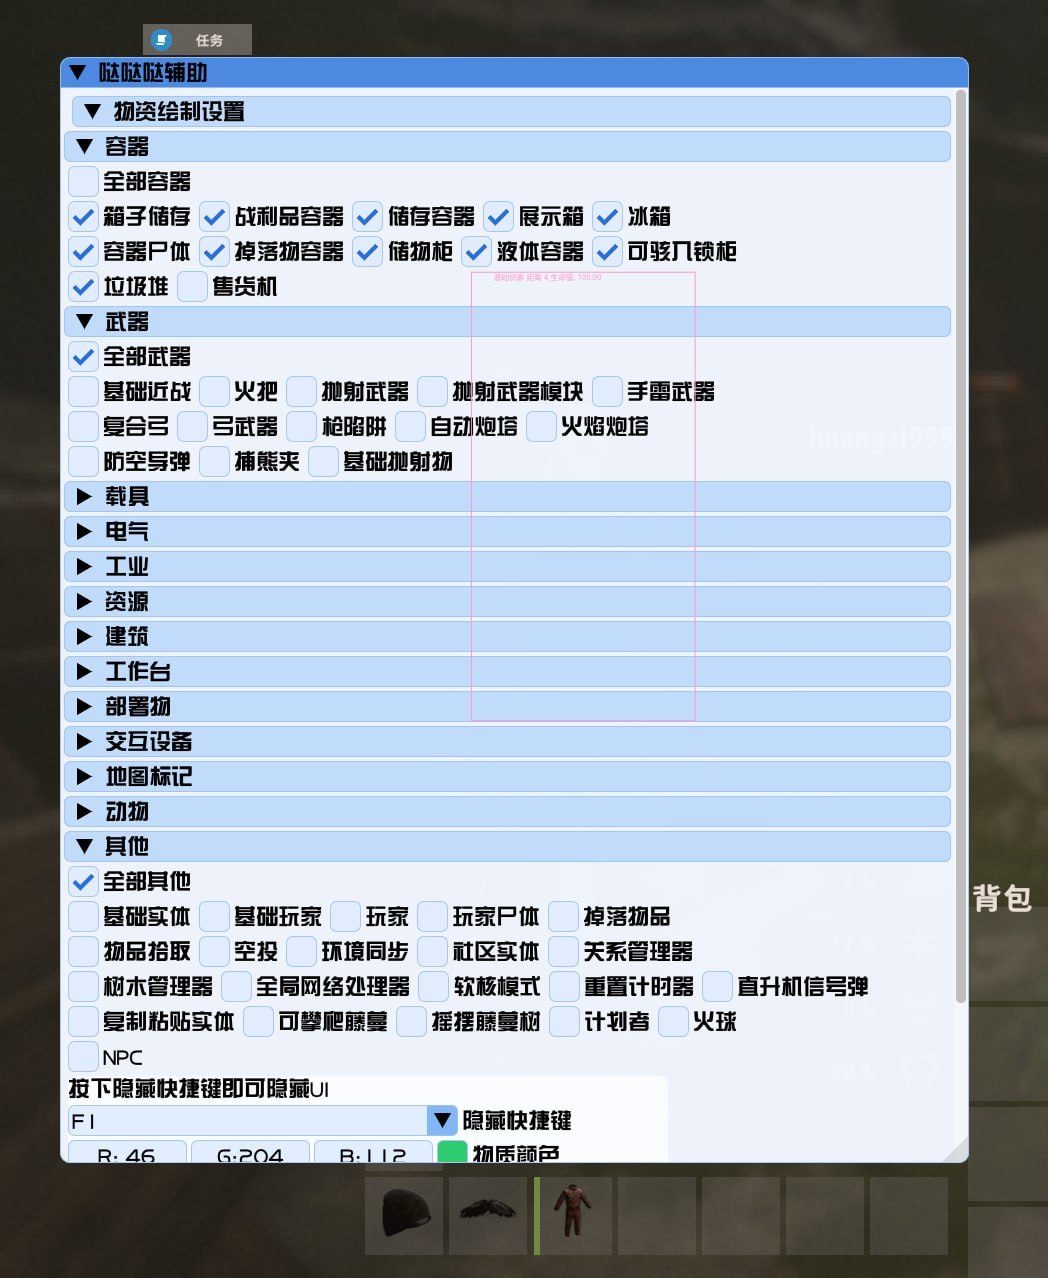The image size is (1048, 1278).
Task: Enable the NPC checkbox
Action: tap(83, 1056)
